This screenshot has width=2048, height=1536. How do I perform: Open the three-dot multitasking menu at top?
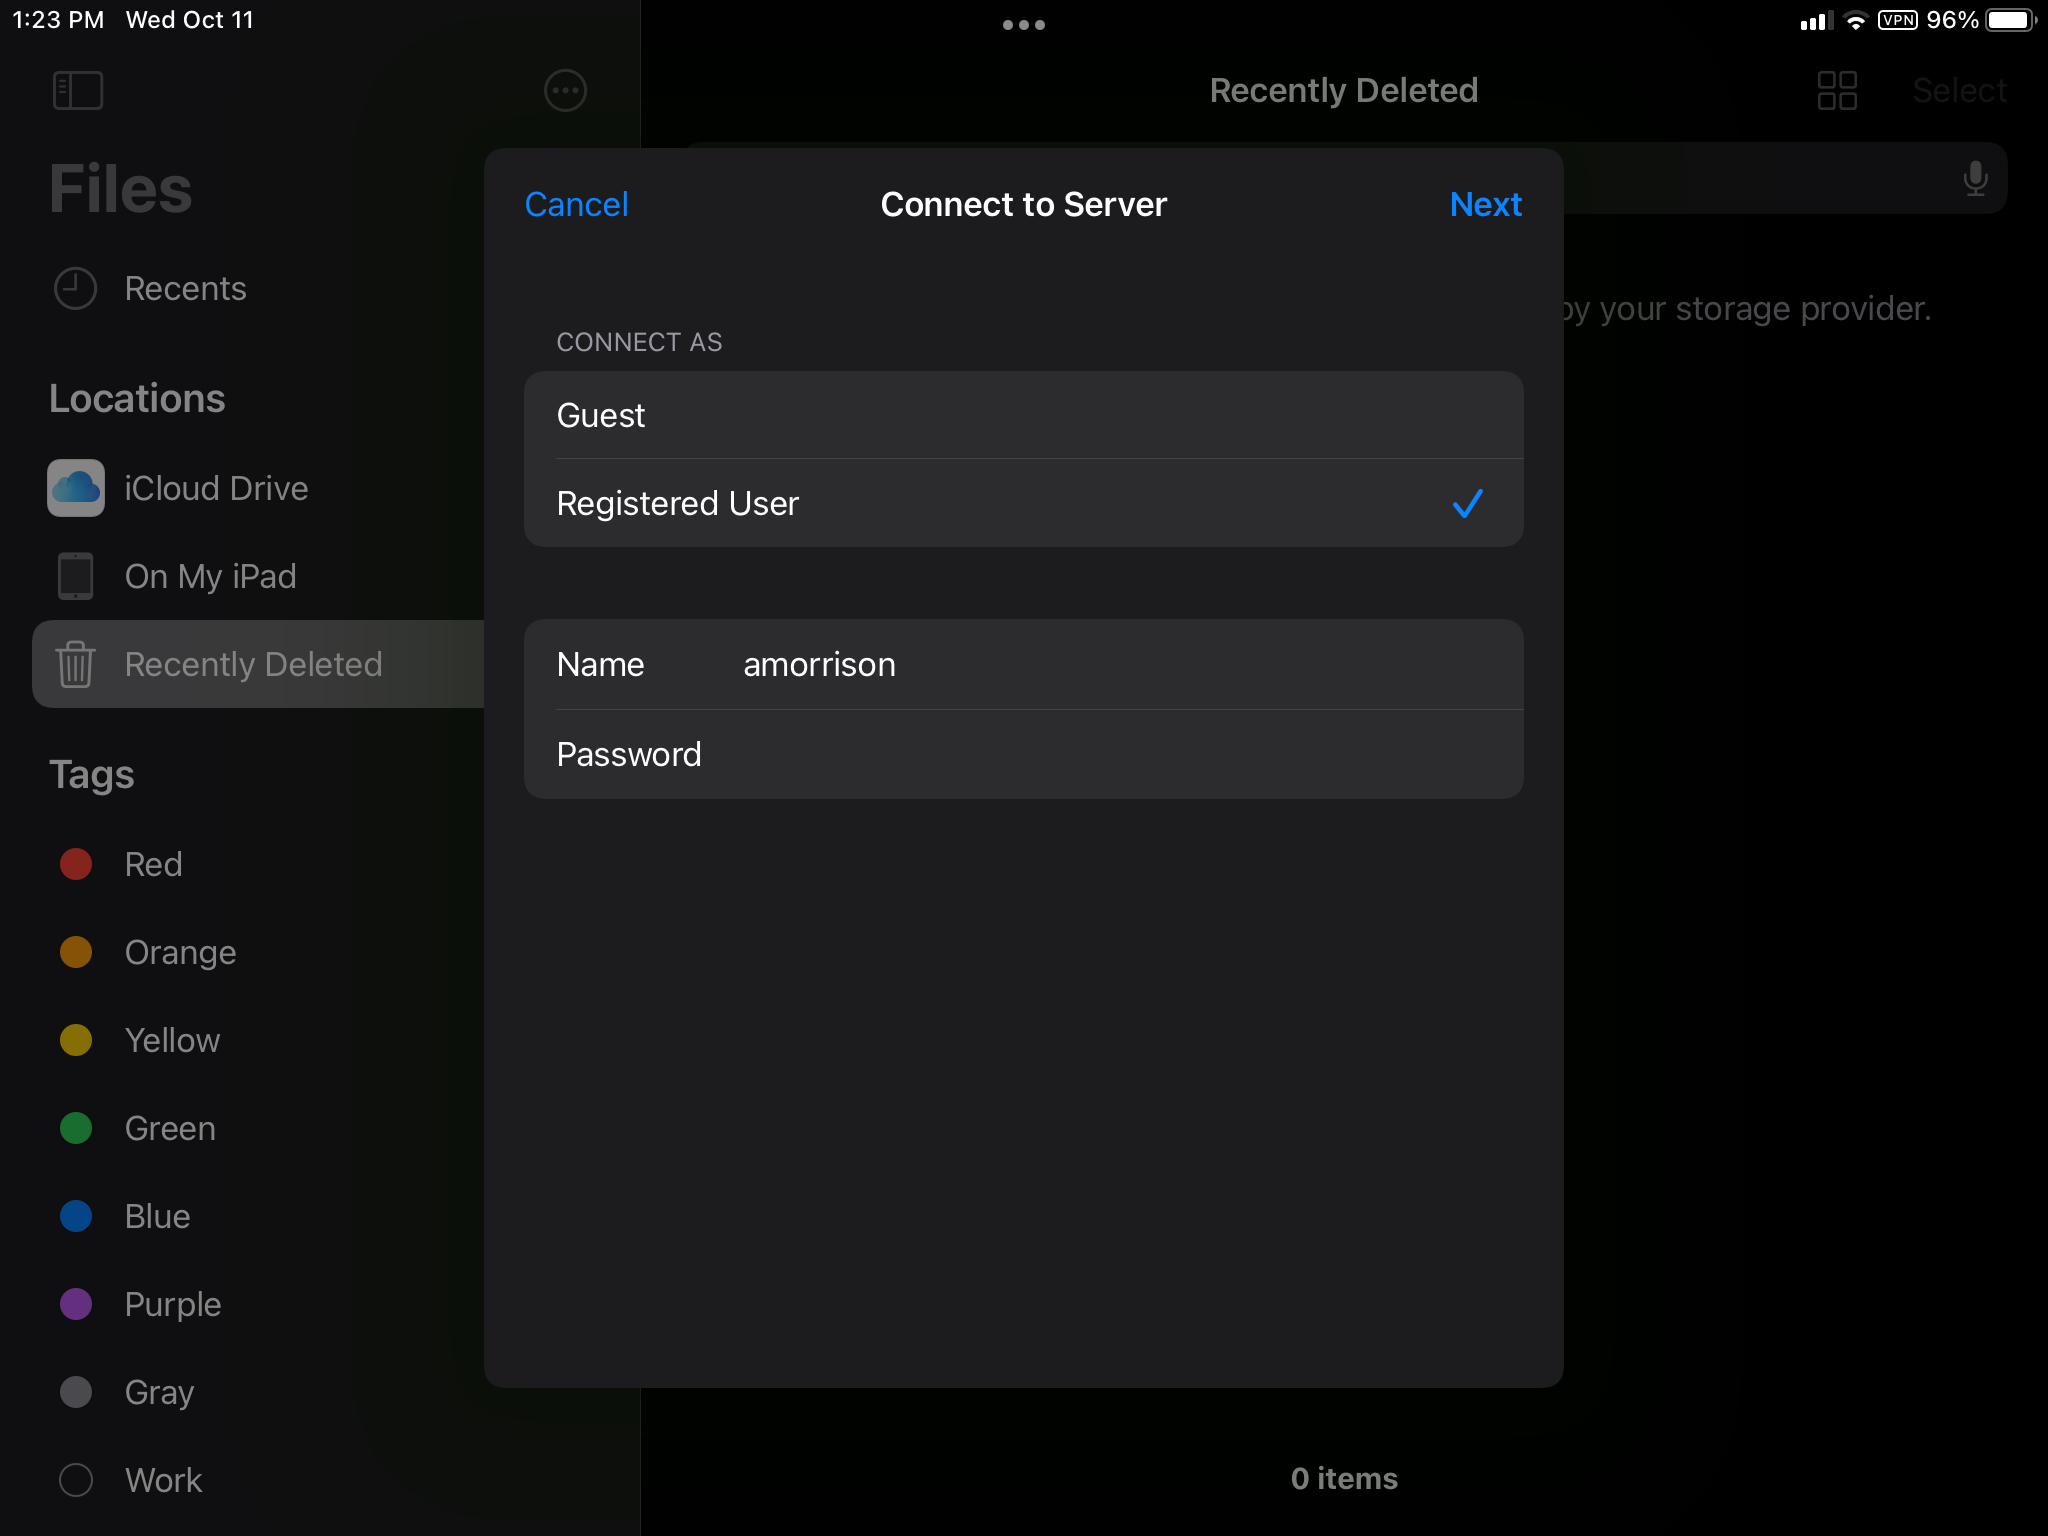(x=1023, y=25)
